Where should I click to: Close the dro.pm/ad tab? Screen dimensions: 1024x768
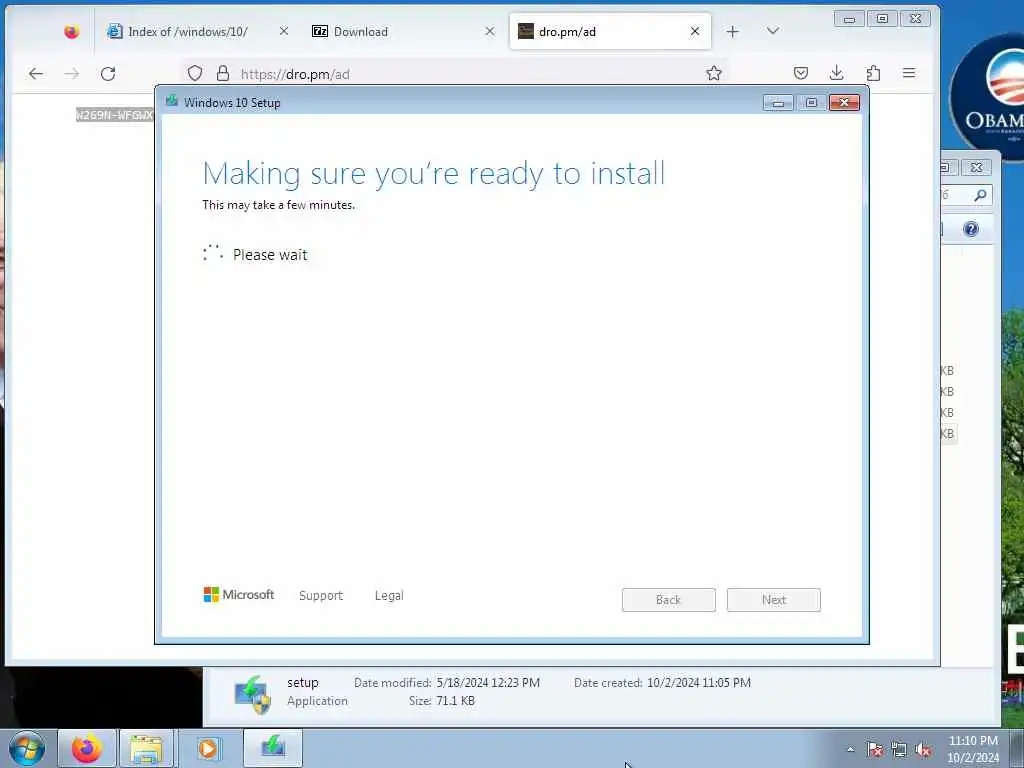[x=695, y=31]
